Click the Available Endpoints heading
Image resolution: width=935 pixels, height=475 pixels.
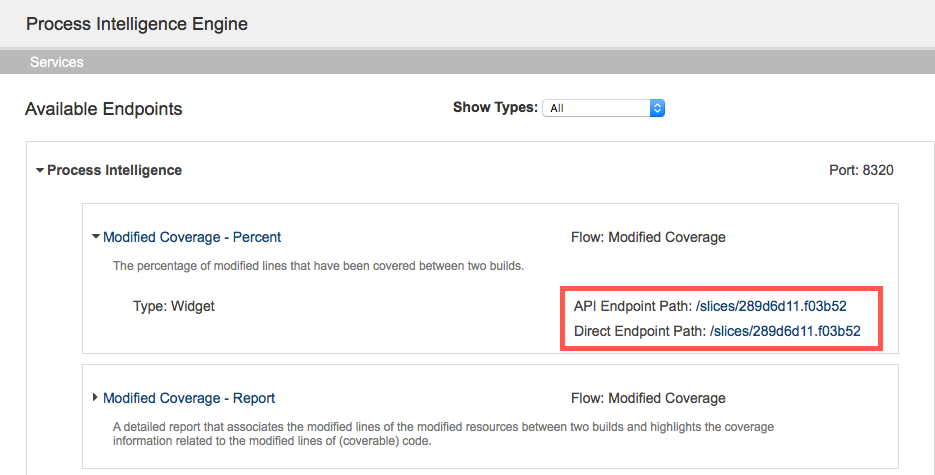click(104, 109)
